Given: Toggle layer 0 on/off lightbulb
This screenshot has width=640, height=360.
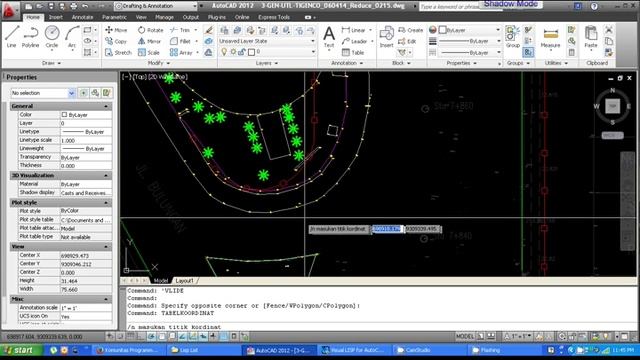Looking at the screenshot, I should click(x=224, y=52).
